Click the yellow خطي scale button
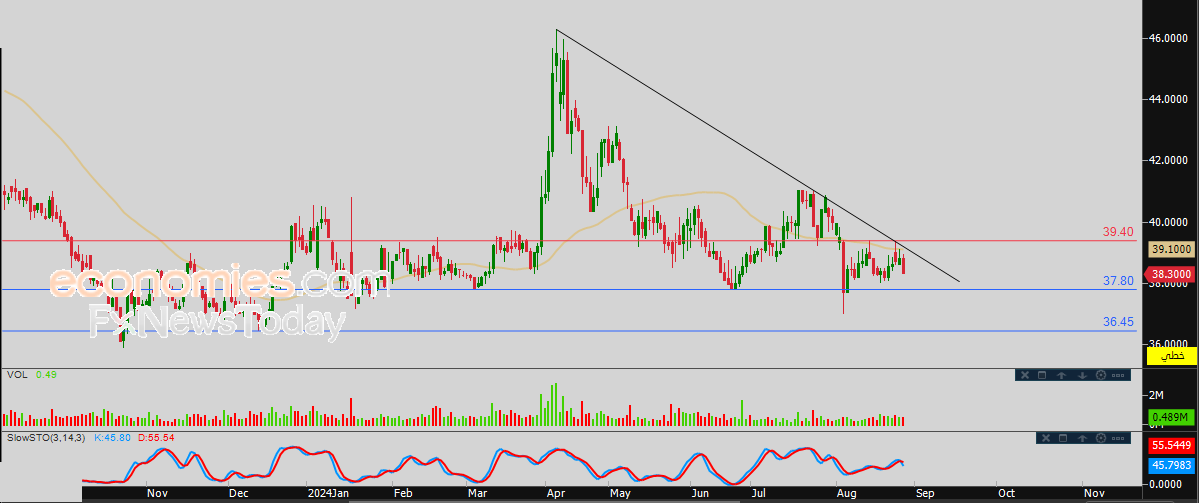1199x503 pixels. pyautogui.click(x=1171, y=356)
